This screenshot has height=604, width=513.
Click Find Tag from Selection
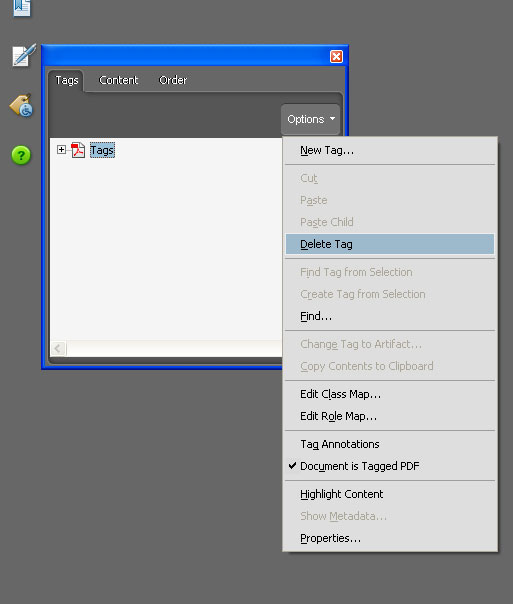[390, 272]
